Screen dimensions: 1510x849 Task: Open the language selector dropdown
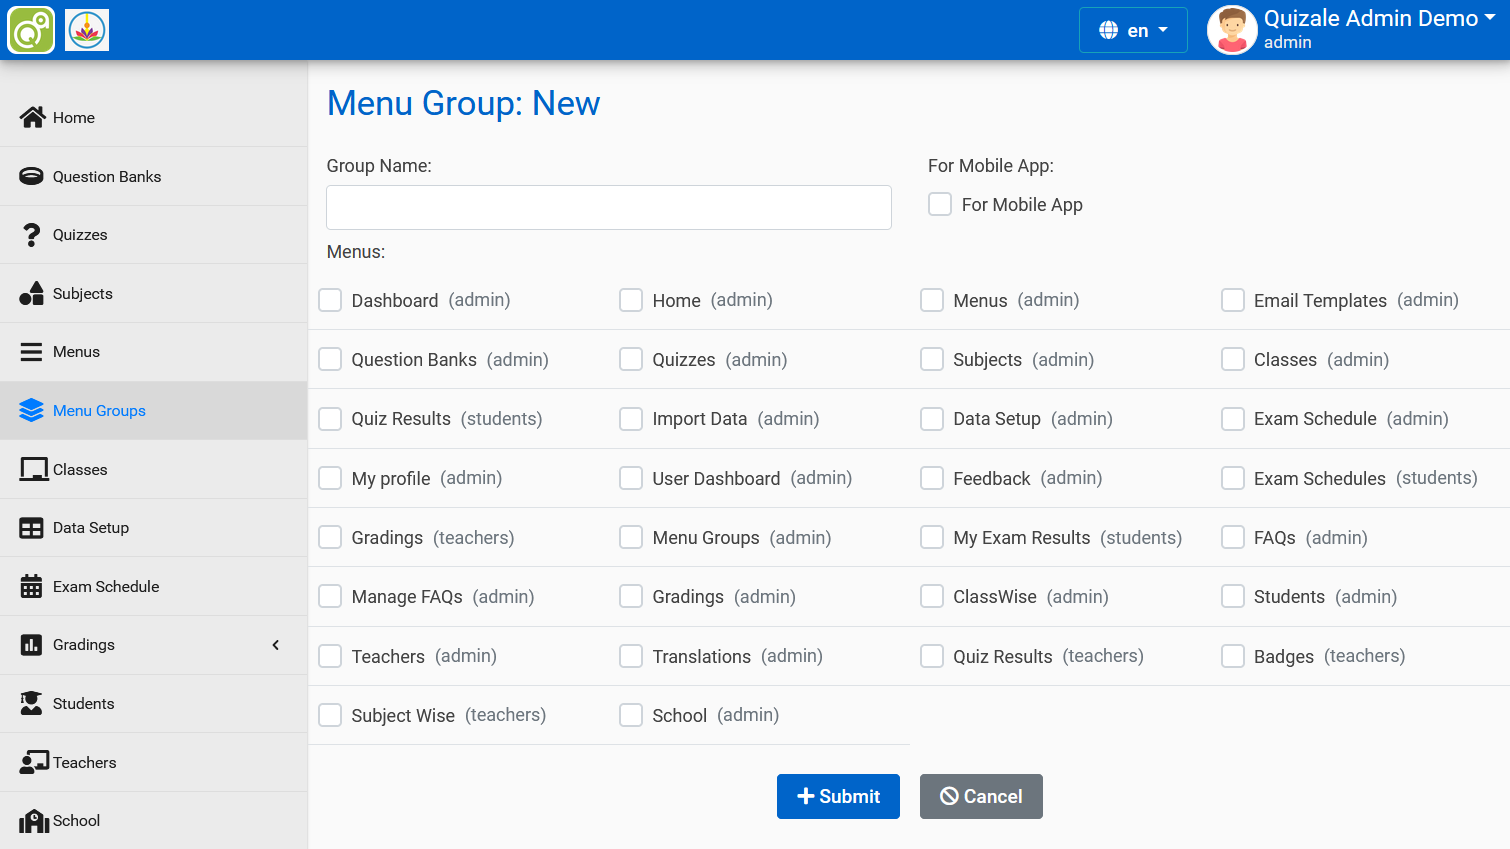pos(1132,30)
